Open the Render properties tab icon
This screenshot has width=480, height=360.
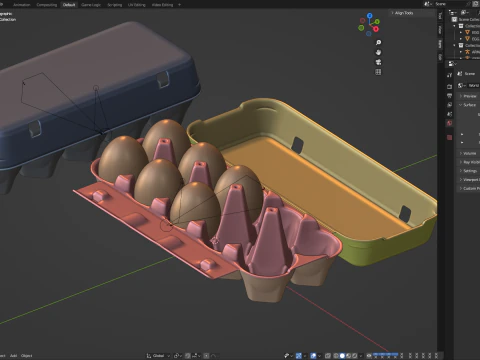coord(450,86)
